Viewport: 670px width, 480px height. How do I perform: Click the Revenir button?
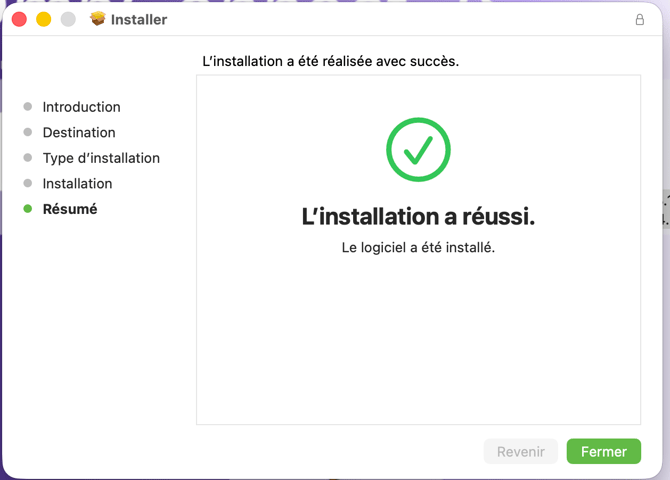521,451
